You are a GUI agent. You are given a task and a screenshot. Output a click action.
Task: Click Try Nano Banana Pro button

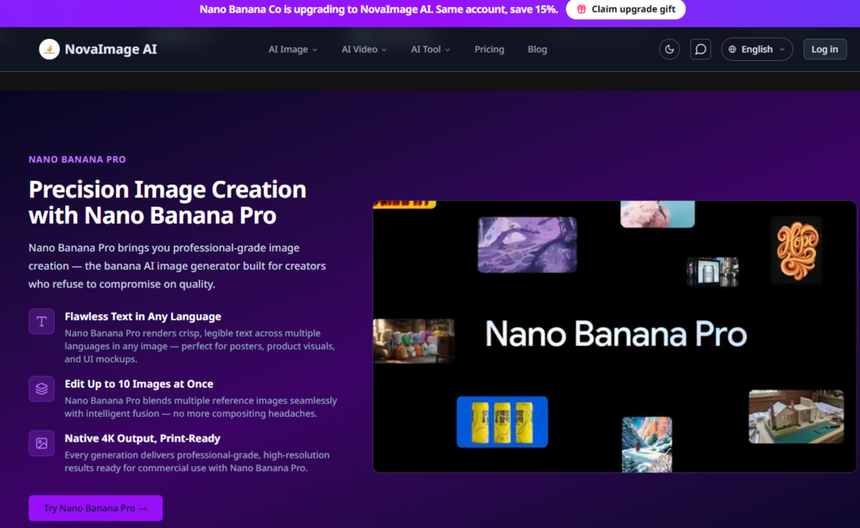coord(95,508)
